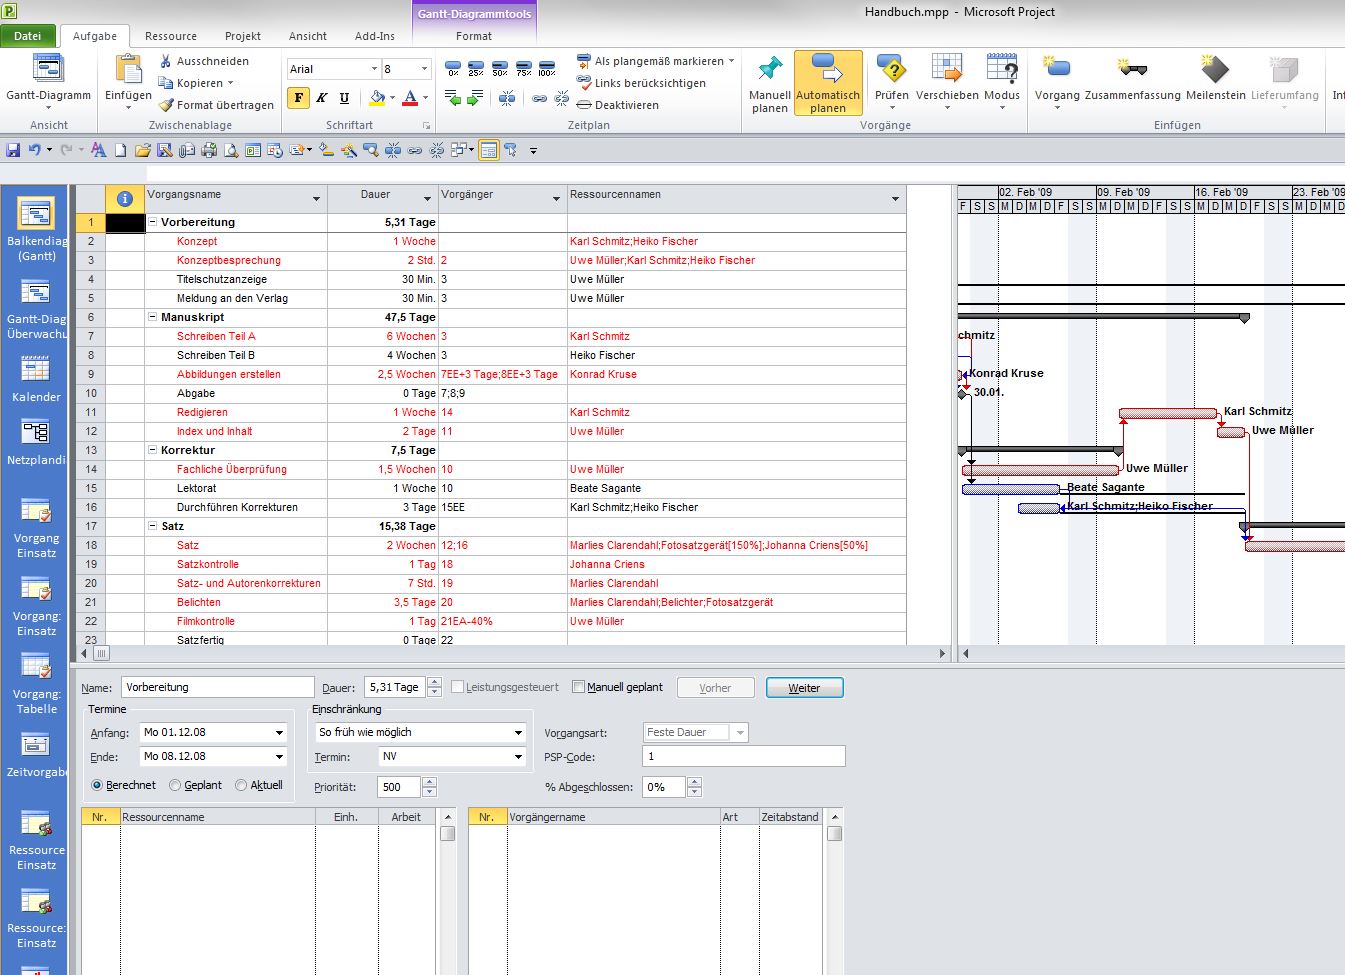
Task: Enable the Manuell geplant checkbox
Action: [x=578, y=687]
